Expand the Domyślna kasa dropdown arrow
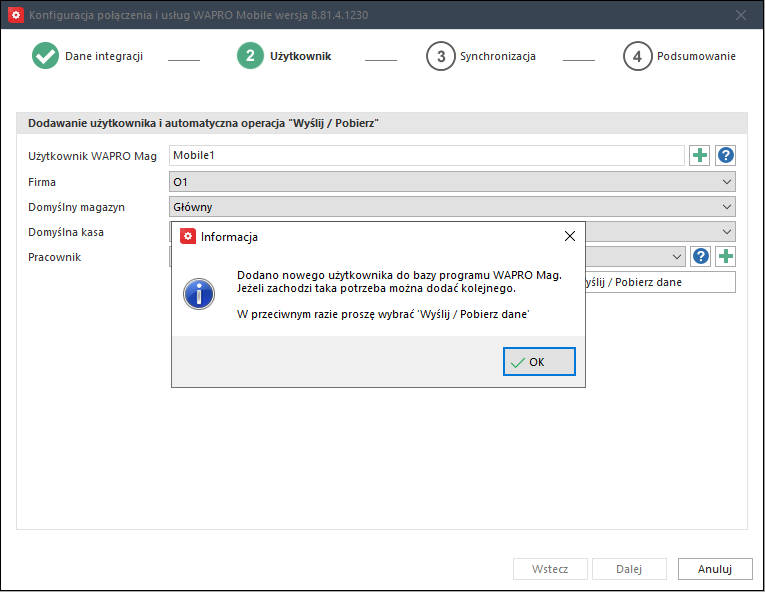This screenshot has height=592, width=765. click(x=726, y=232)
